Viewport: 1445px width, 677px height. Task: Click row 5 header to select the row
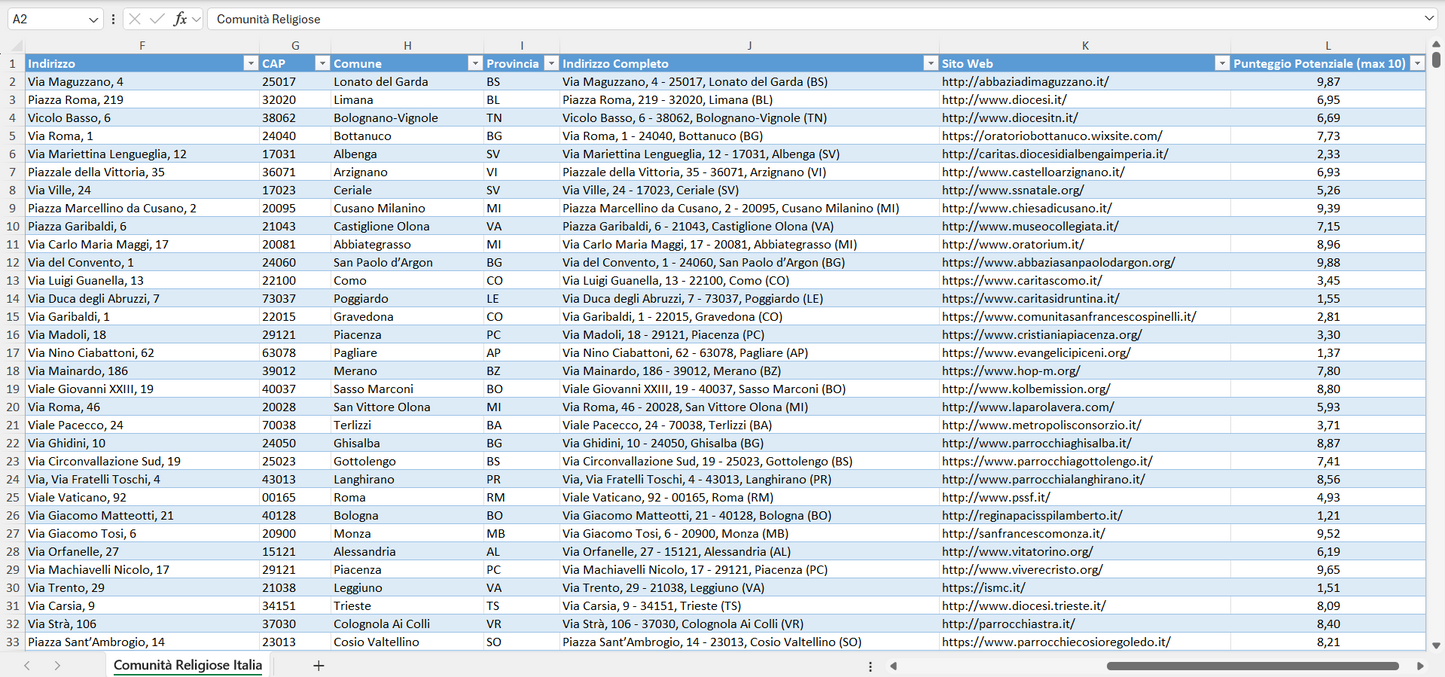pos(14,135)
